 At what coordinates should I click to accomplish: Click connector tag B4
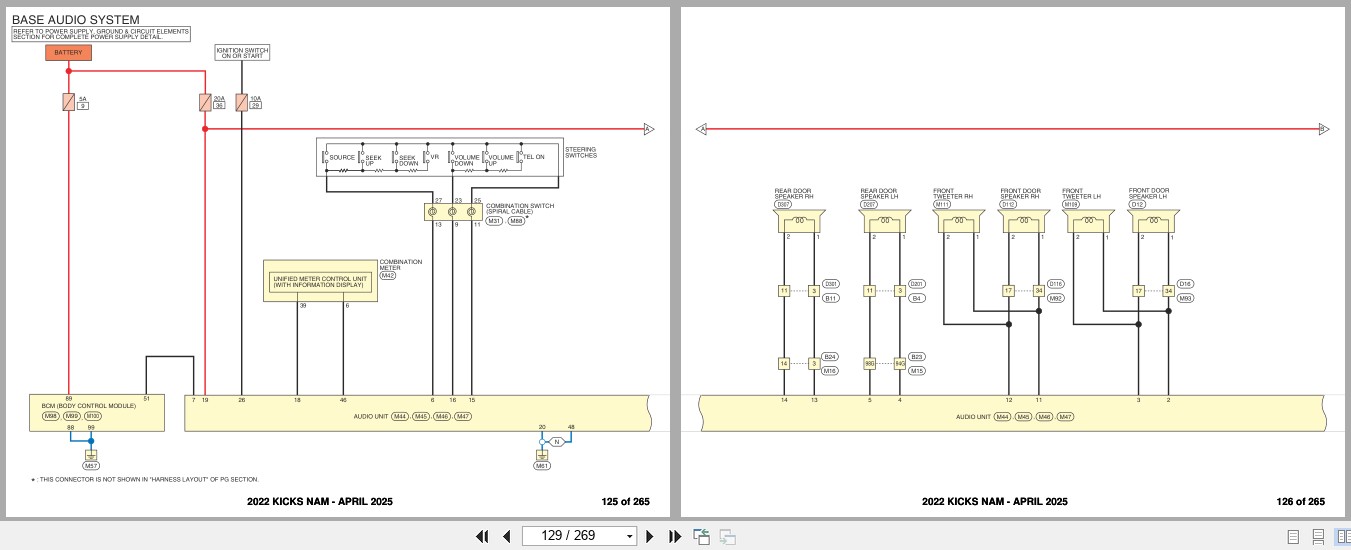point(917,298)
